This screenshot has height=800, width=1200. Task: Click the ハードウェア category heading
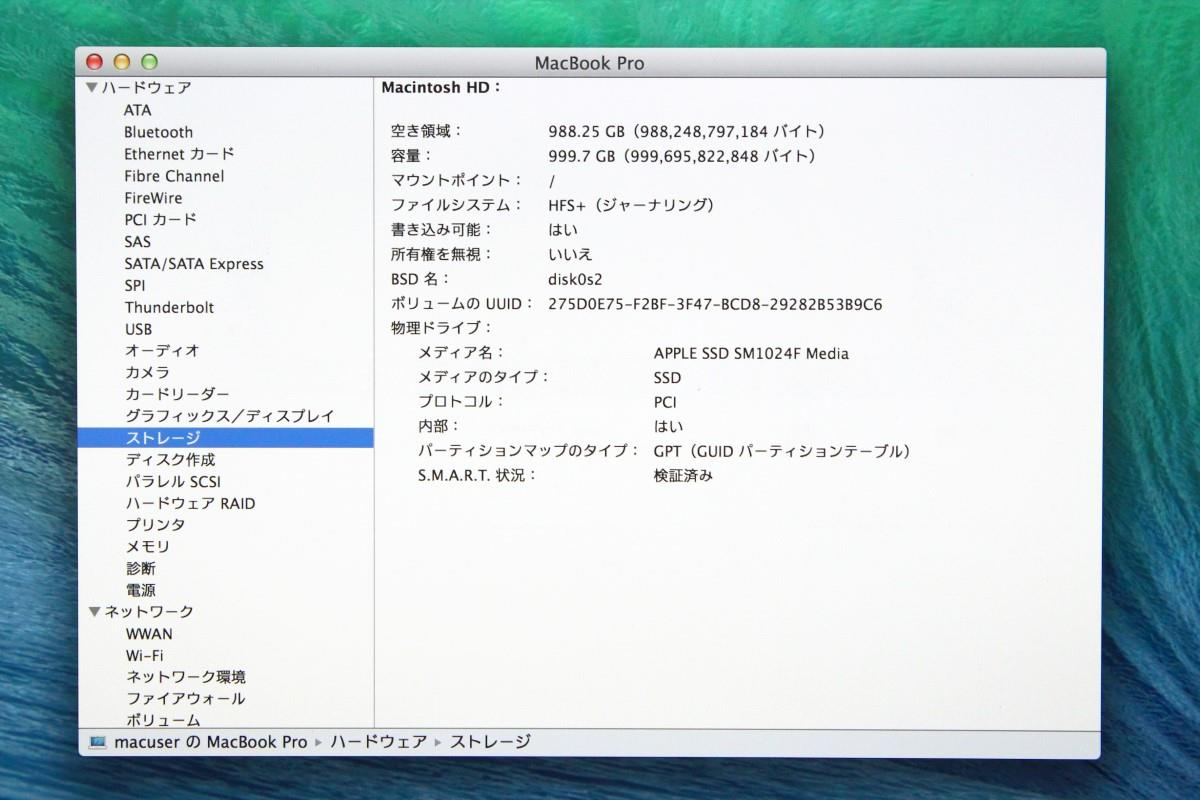coord(147,88)
